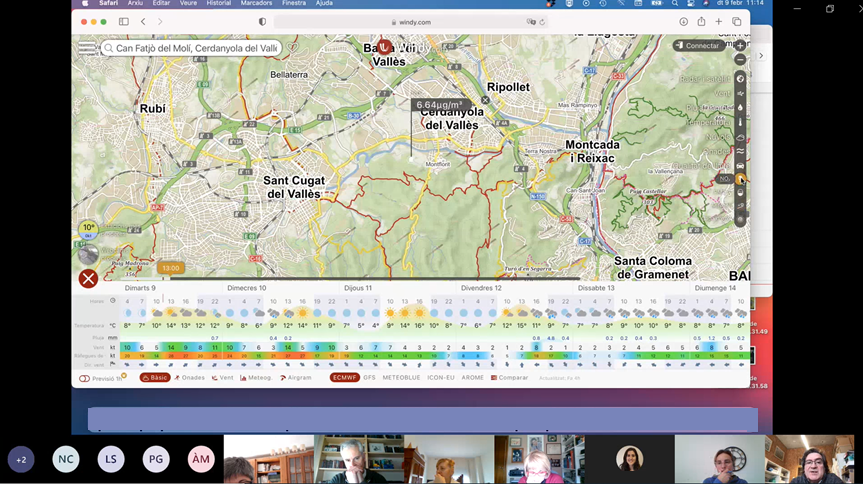Screen dimensions: 863x484
Task: Switch to the Onades tab
Action: click(x=189, y=378)
